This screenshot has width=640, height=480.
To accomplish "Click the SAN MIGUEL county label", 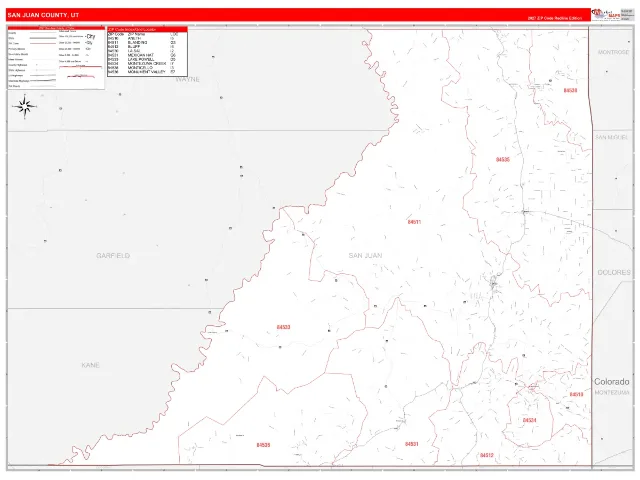I will tap(611, 137).
